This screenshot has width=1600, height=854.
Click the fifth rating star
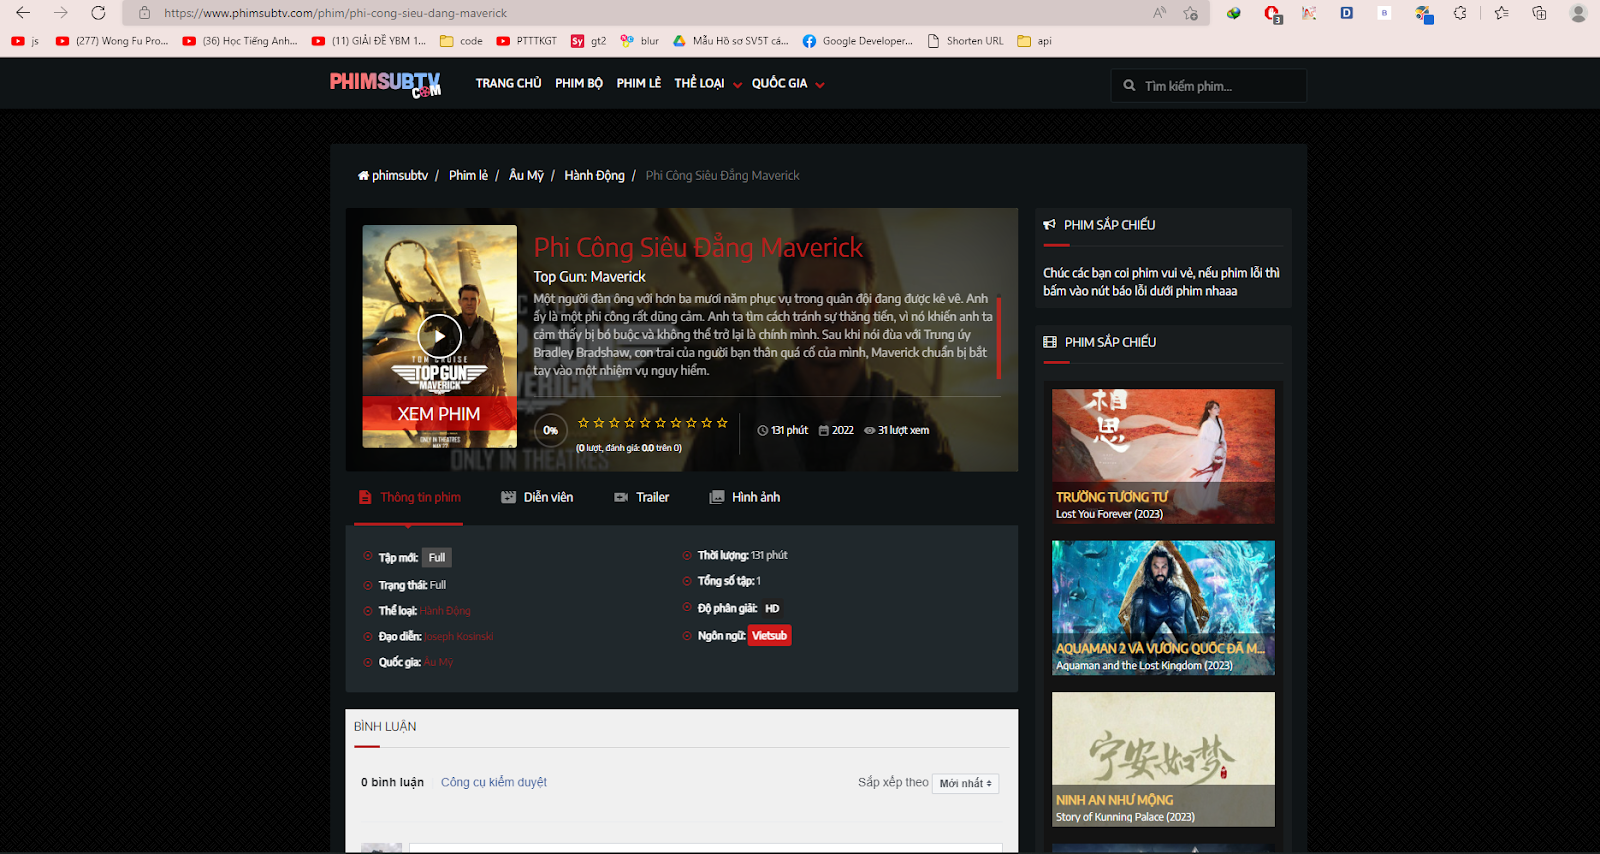[x=645, y=423]
